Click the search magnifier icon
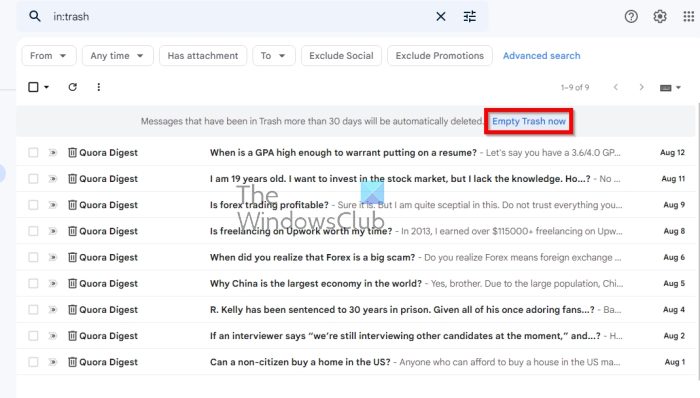Viewport: 700px width, 398px height. tap(35, 17)
